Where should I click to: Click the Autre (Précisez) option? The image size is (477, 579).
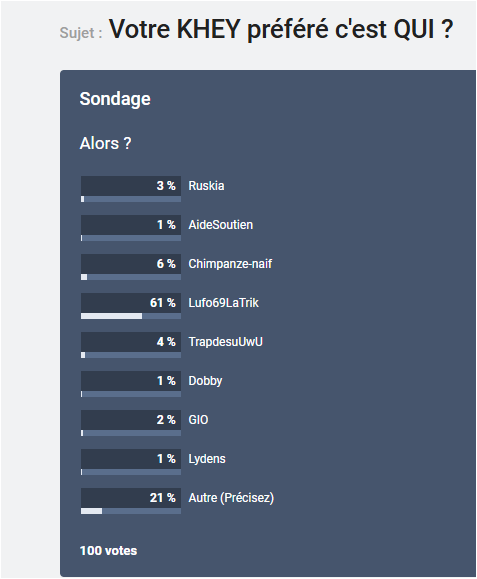[231, 498]
